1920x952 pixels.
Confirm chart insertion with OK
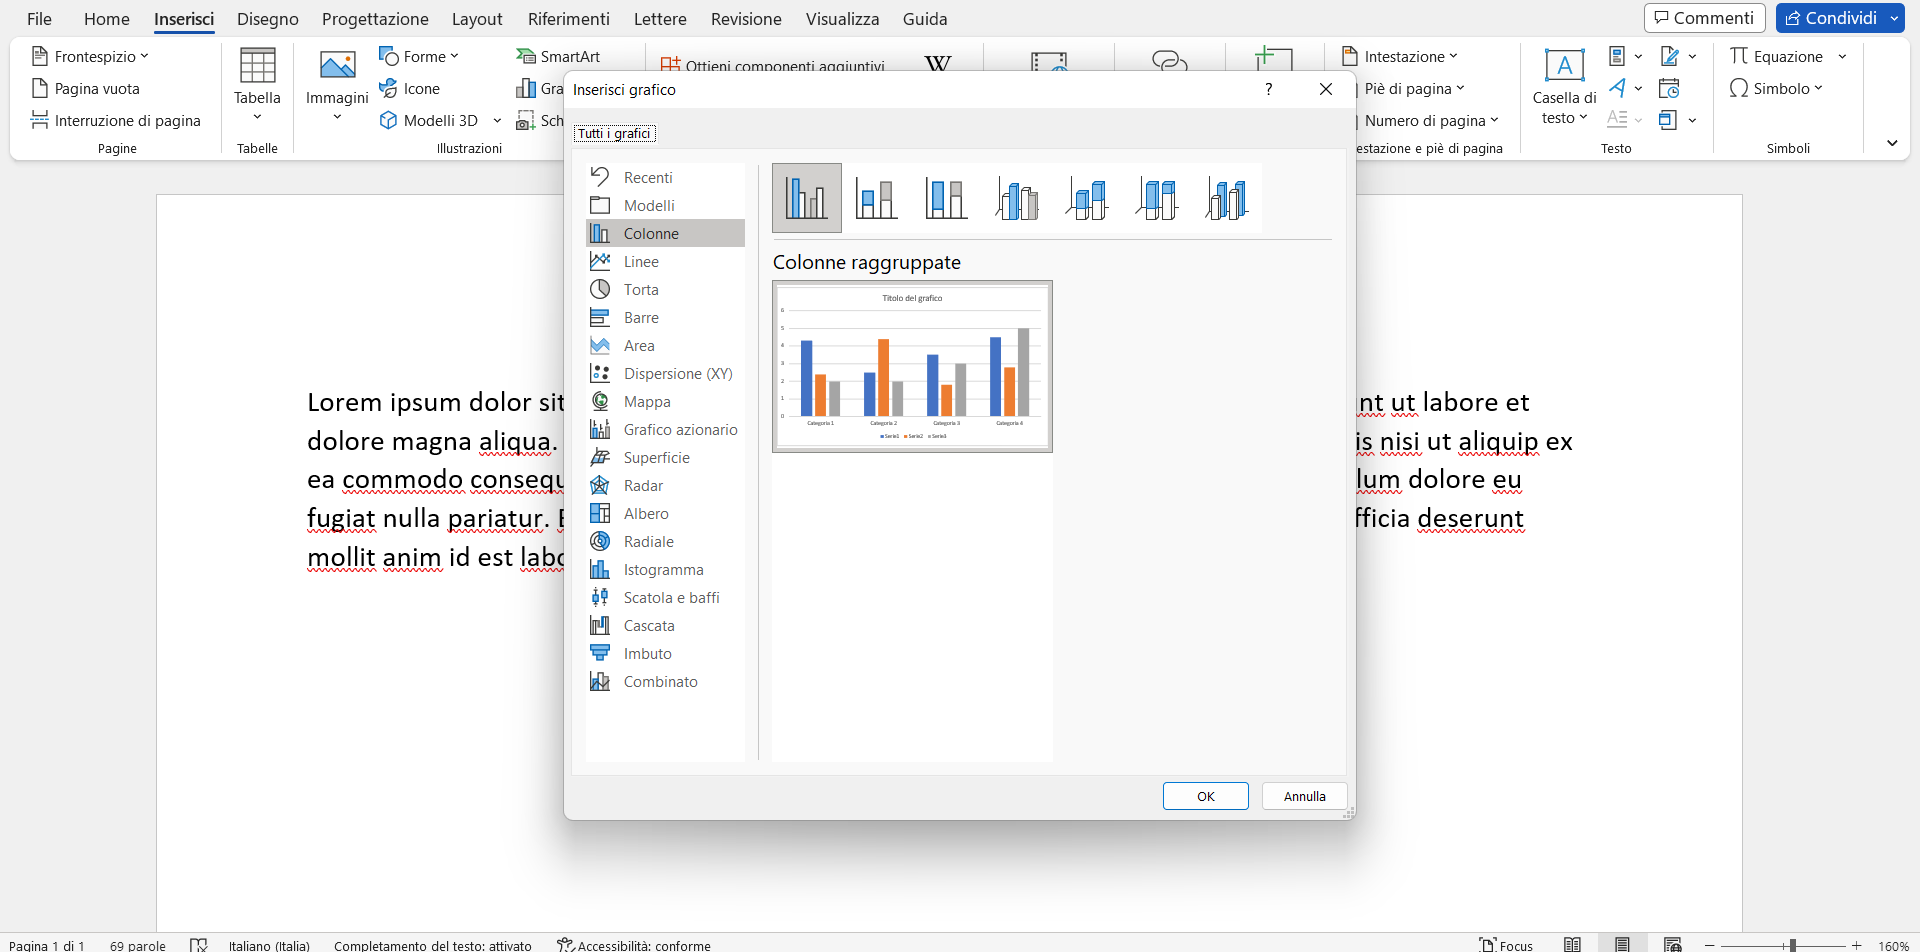(1205, 795)
